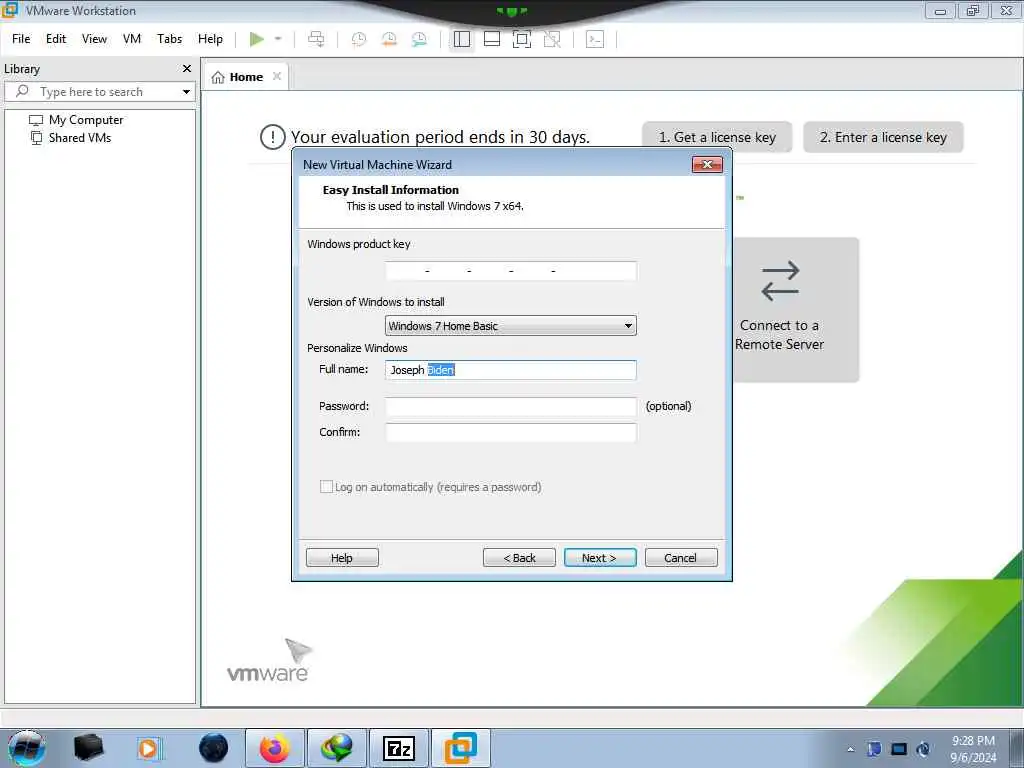This screenshot has width=1024, height=768.
Task: Open Internet Download Manager taskbar icon
Action: click(x=336, y=748)
